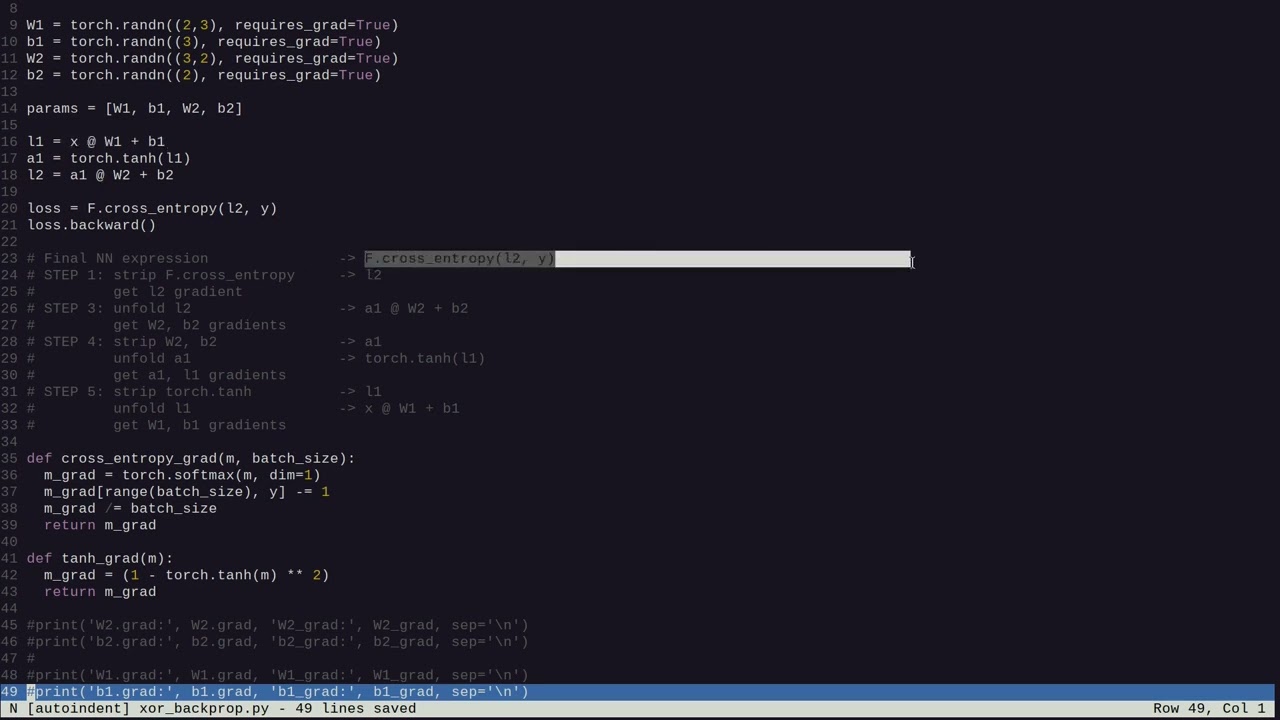Click the 'STEP 3: unfold l2' comment
This screenshot has height=720, width=1280.
coord(117,308)
